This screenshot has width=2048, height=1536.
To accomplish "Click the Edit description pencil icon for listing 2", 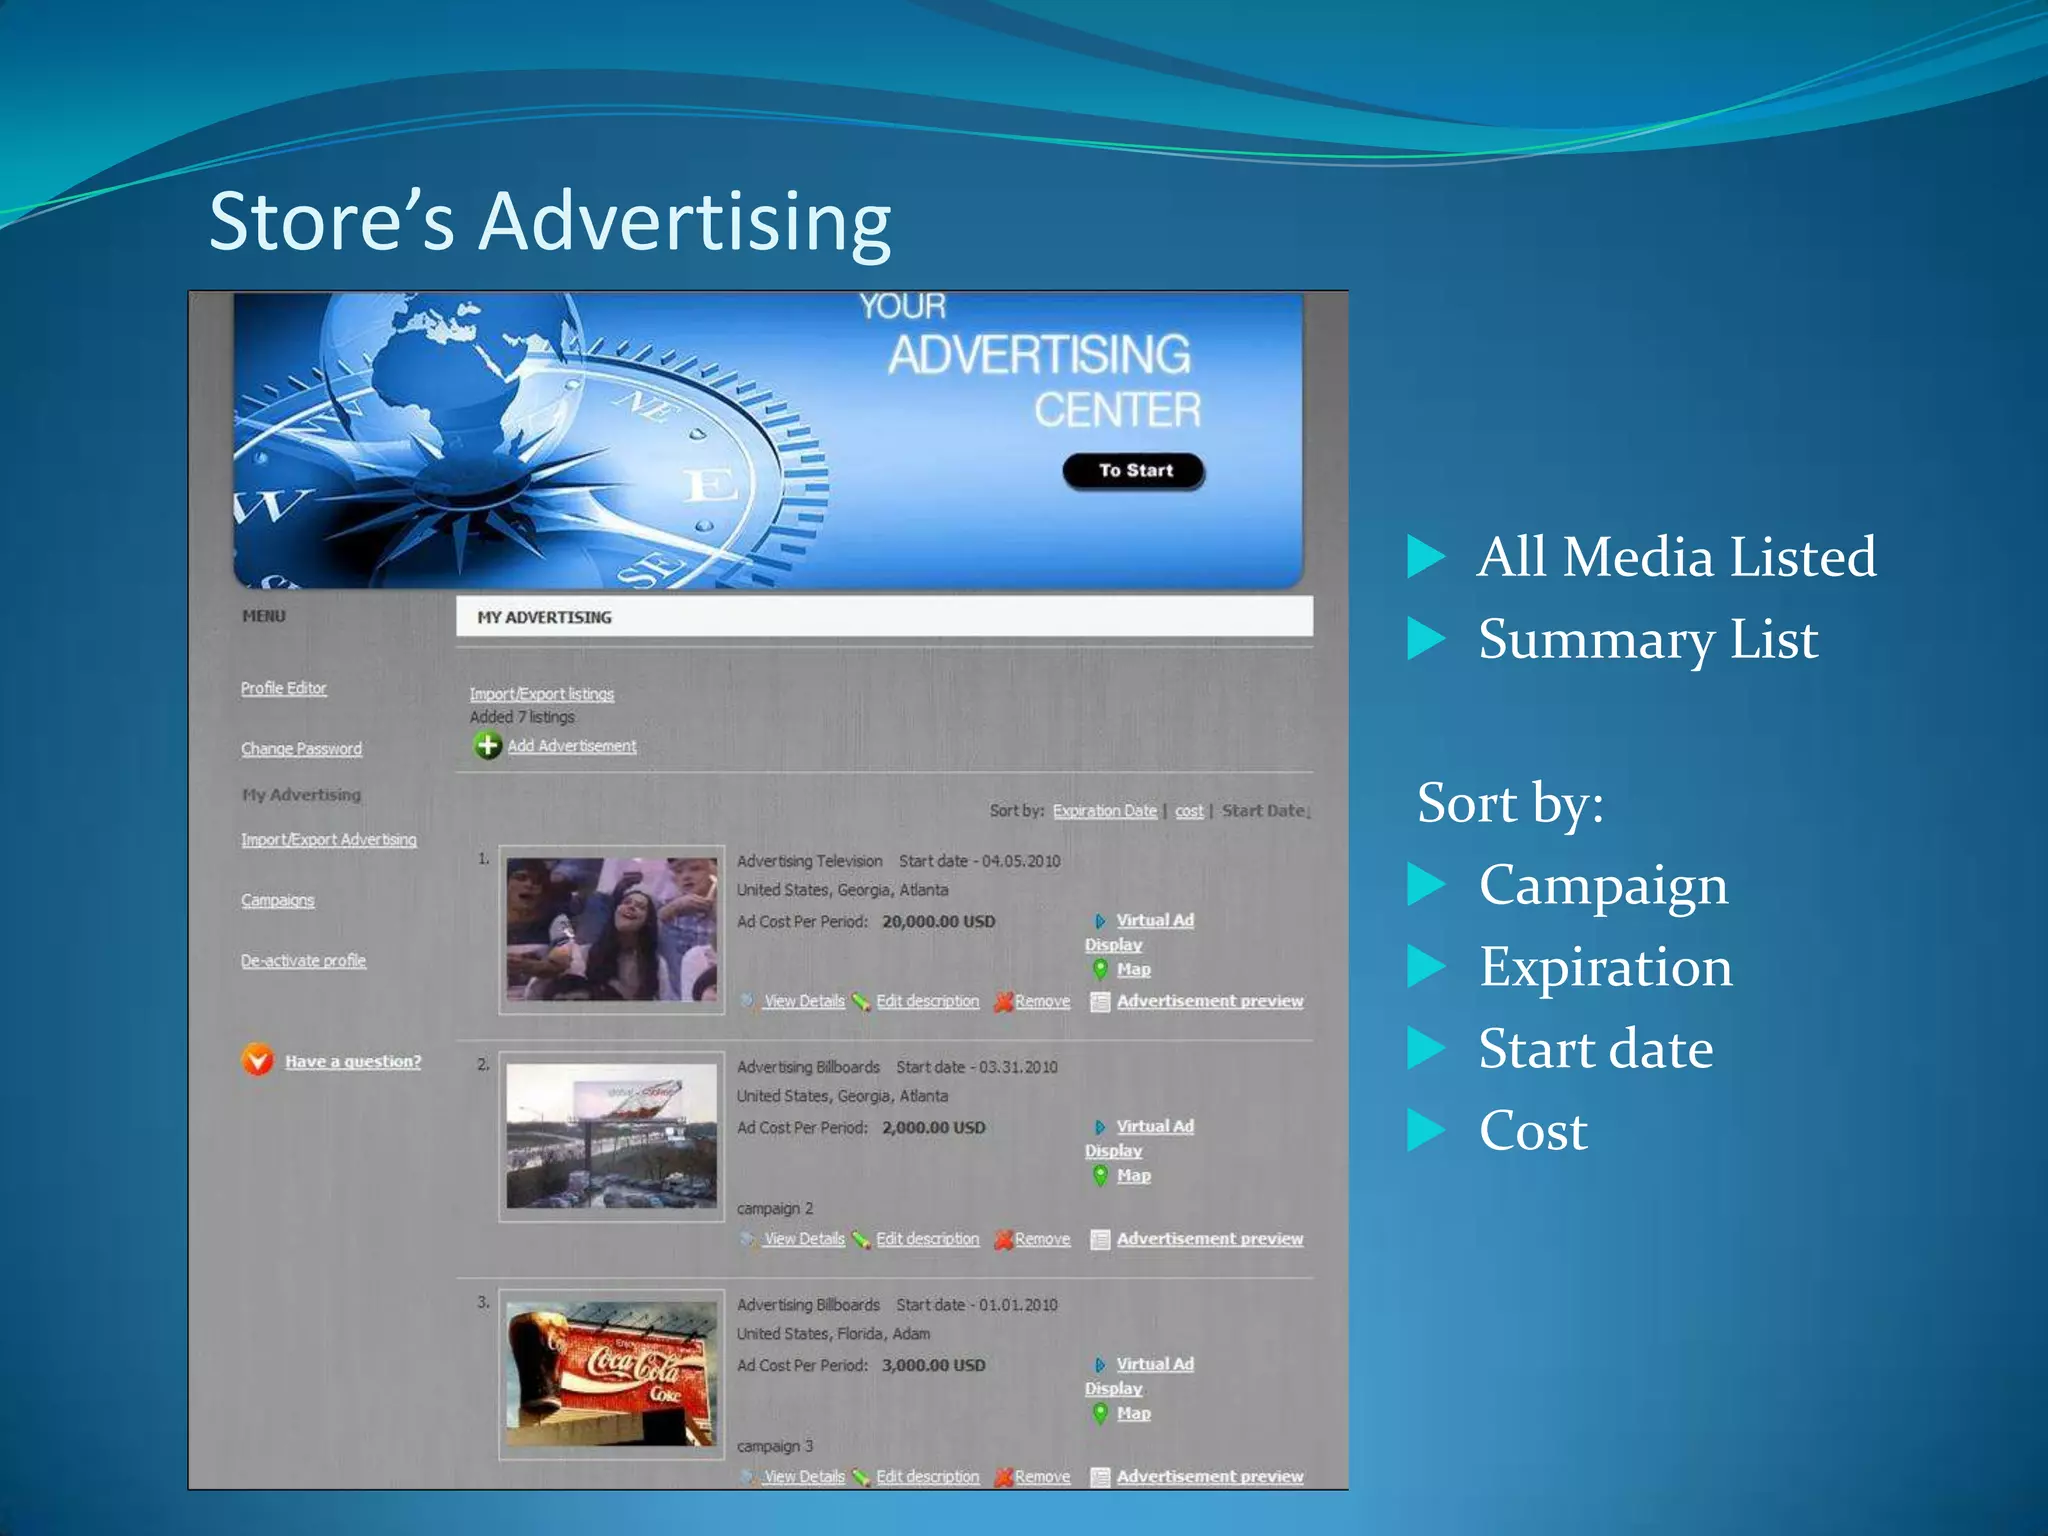I will 860,1240.
